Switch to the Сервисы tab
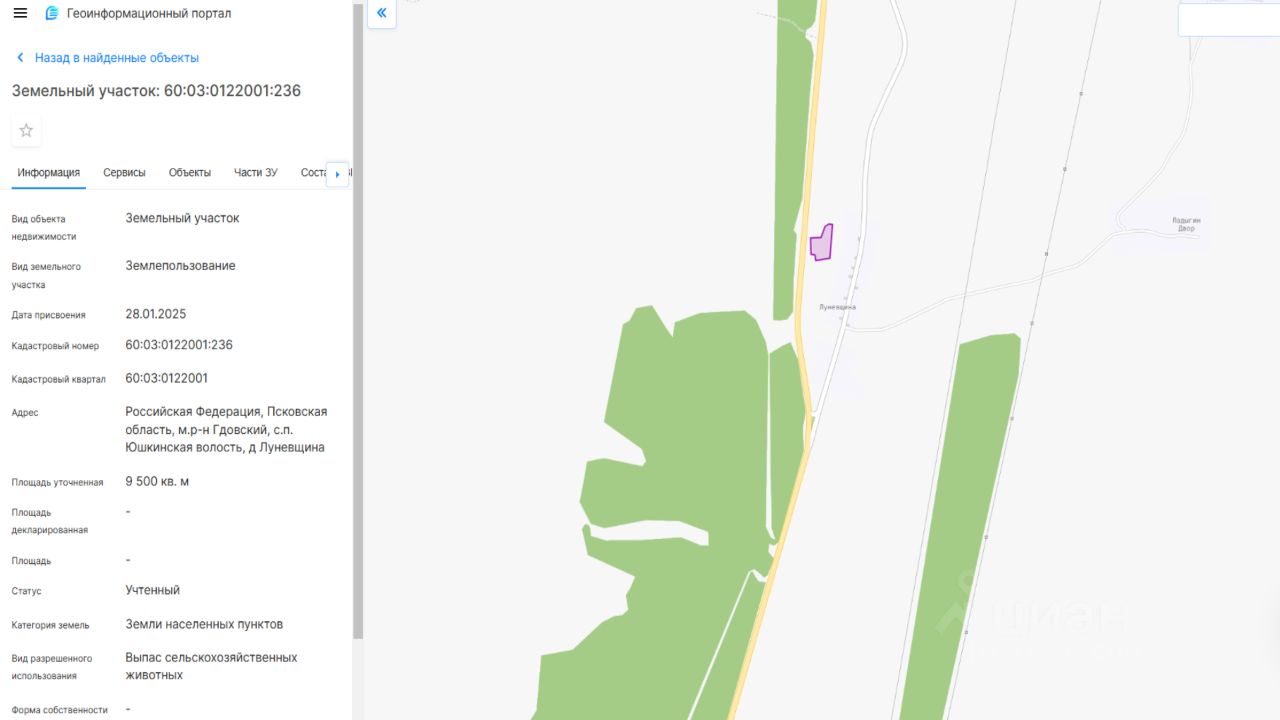This screenshot has width=1280, height=720. pos(124,173)
